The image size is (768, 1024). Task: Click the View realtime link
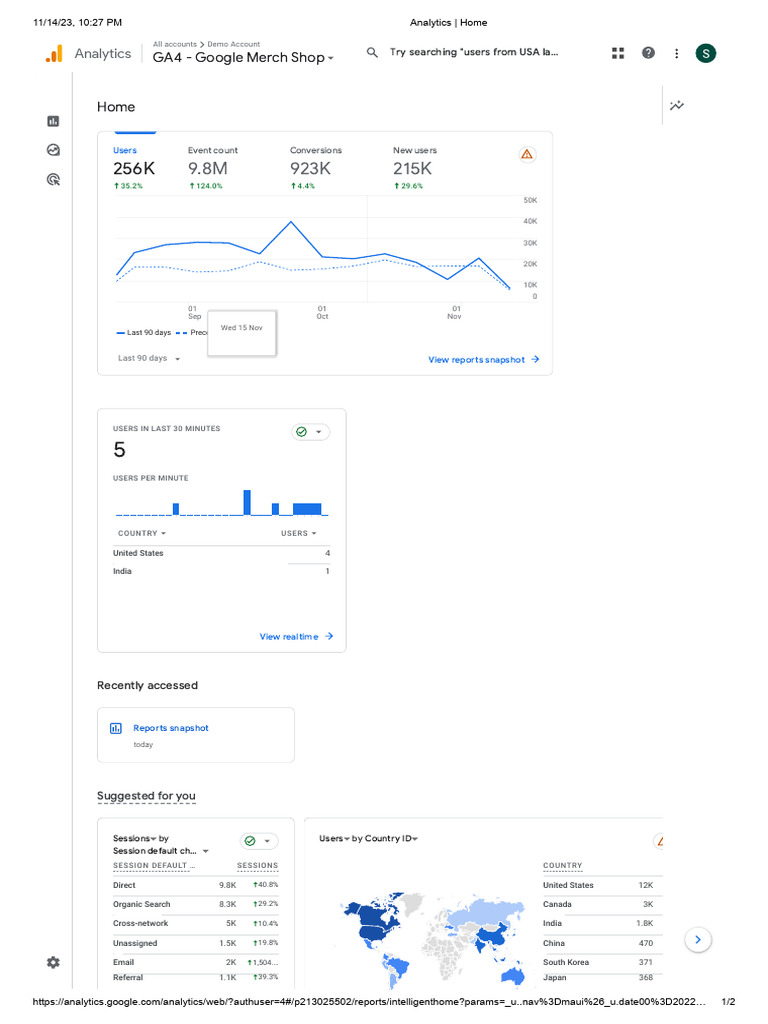tap(296, 637)
